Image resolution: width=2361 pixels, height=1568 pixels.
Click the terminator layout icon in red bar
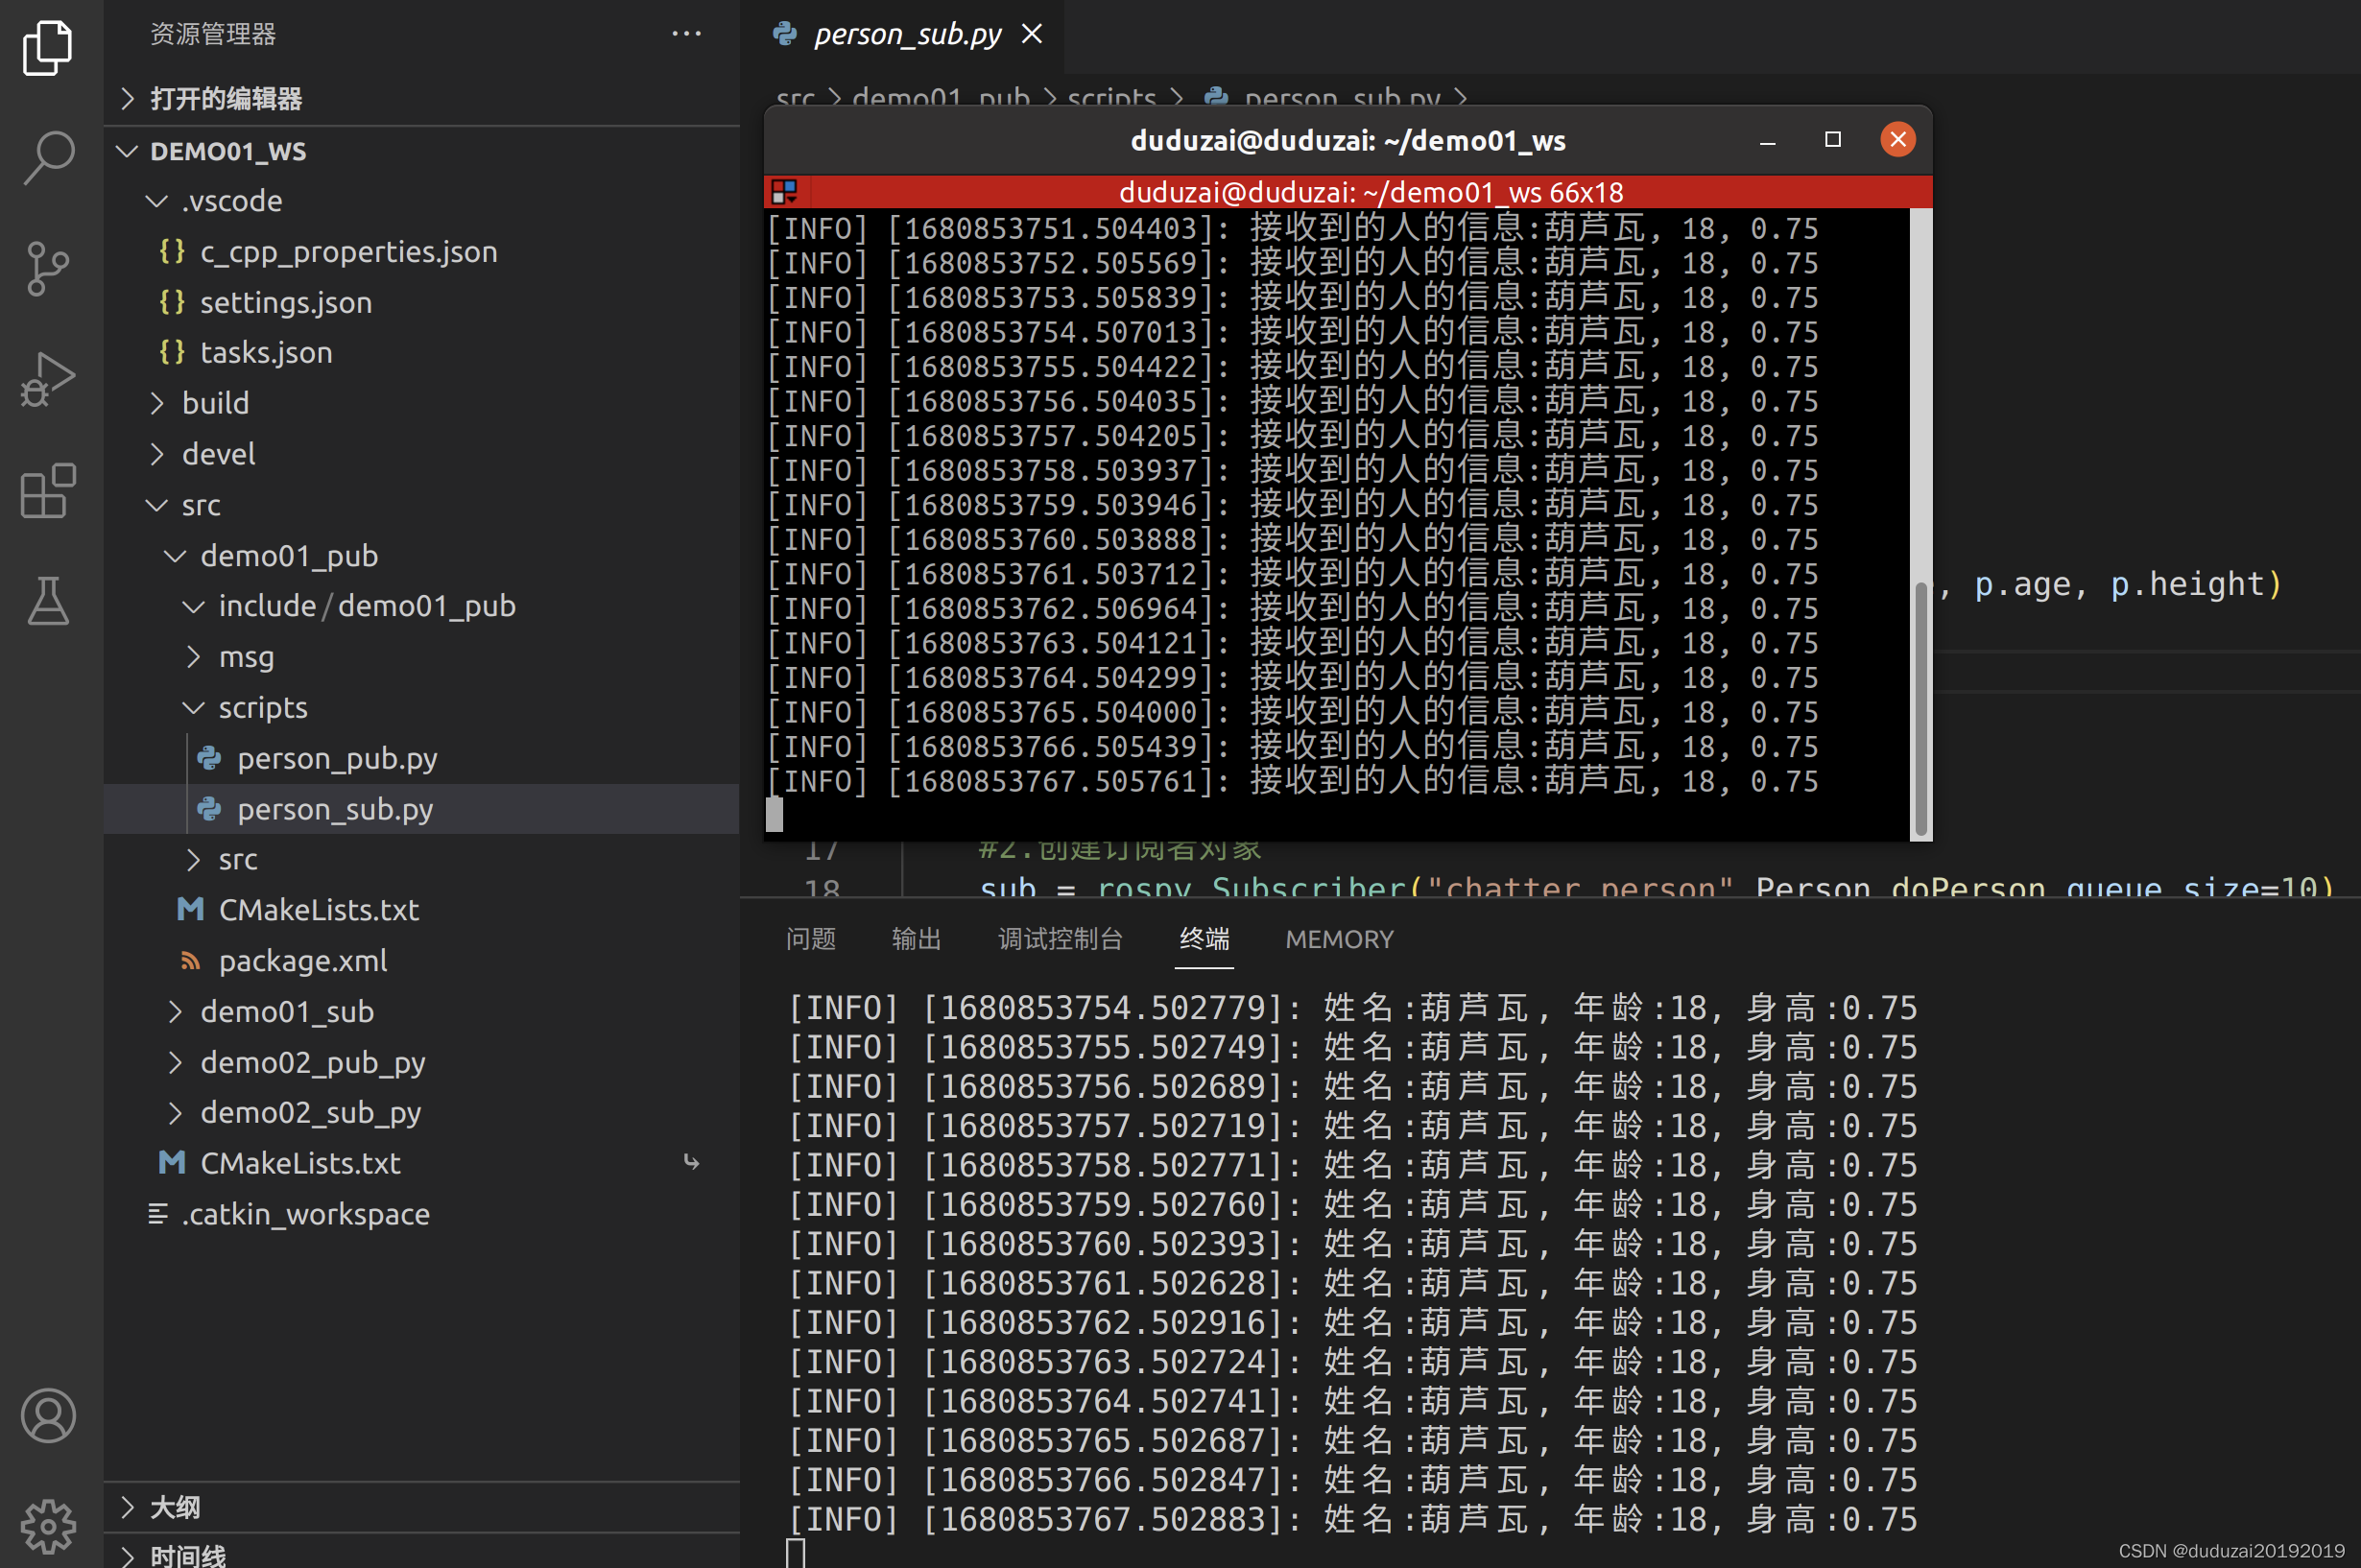coord(784,191)
